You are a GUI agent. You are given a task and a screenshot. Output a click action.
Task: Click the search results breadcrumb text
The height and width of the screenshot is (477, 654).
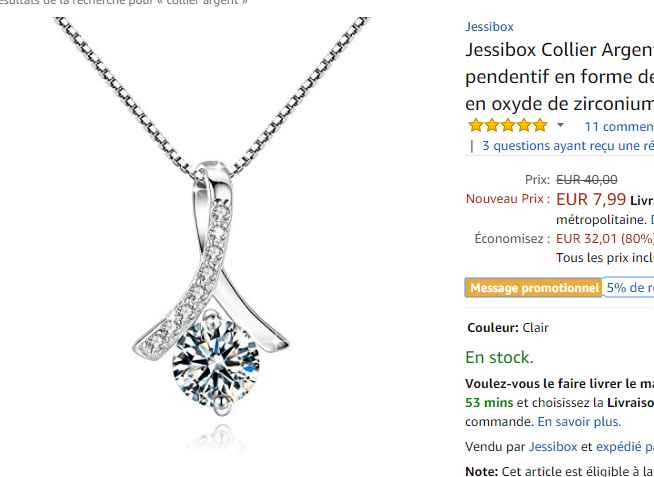[123, 3]
